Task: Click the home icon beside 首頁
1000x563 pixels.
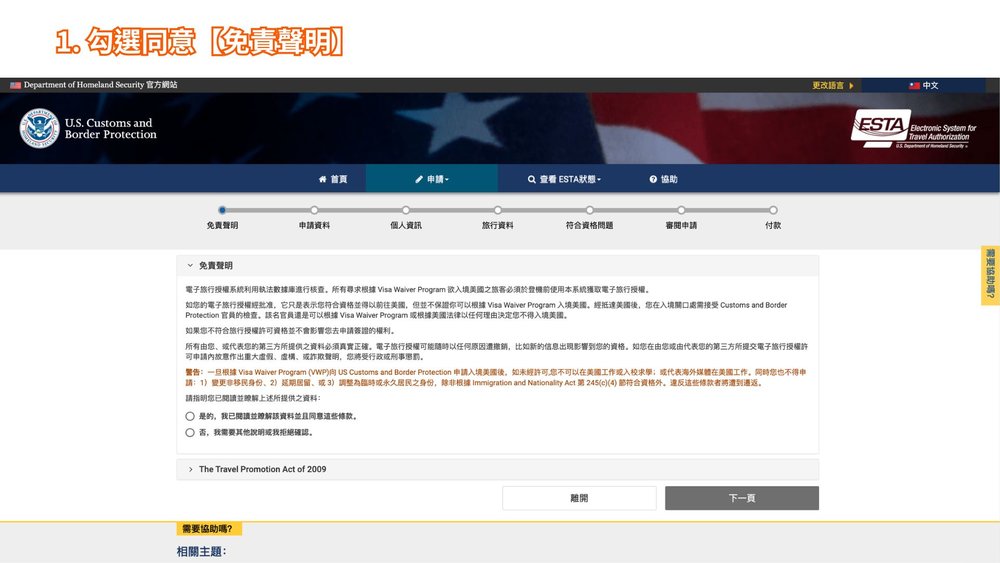Action: [x=323, y=179]
